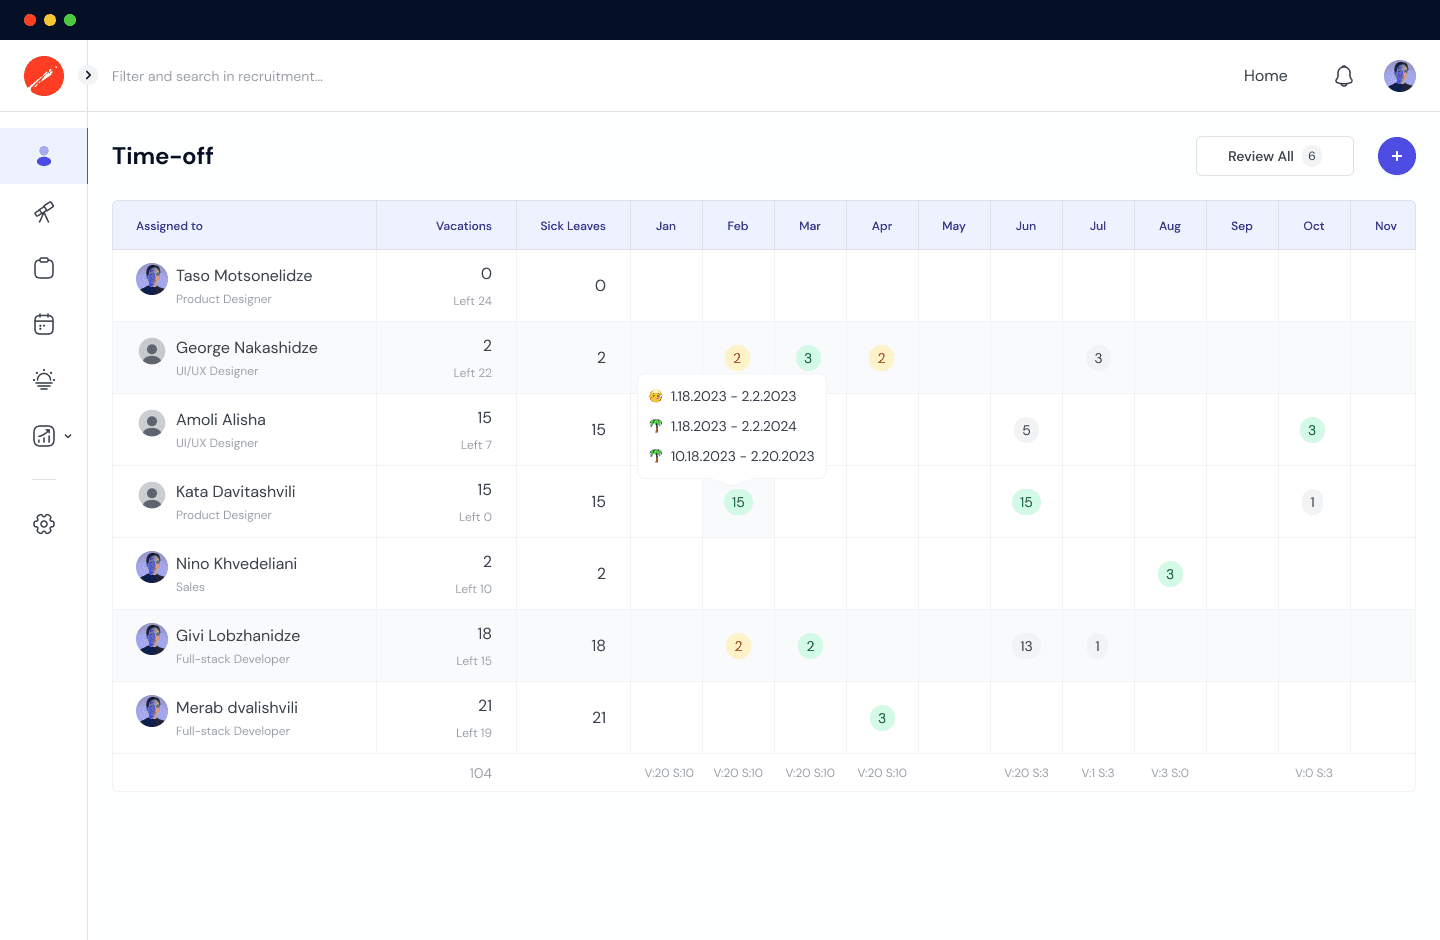
Task: Collapse the vacation dates tooltip popup
Action: click(732, 425)
